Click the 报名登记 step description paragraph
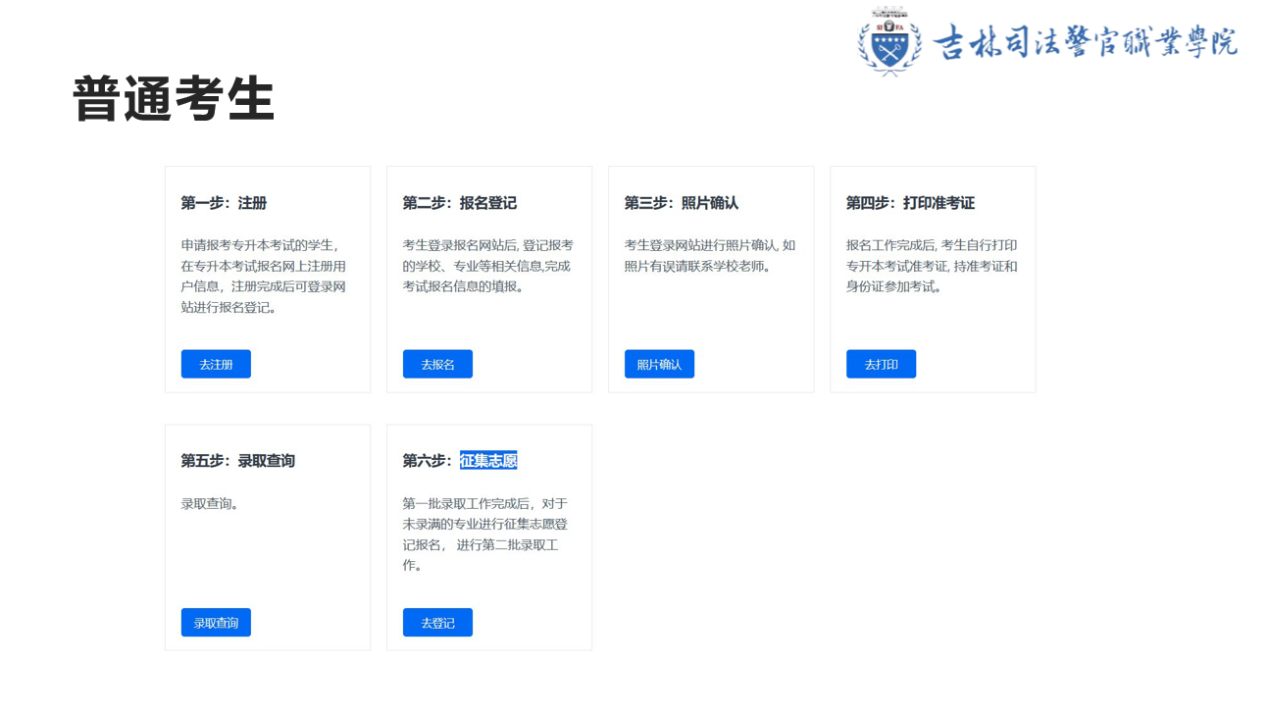 pyautogui.click(x=487, y=266)
